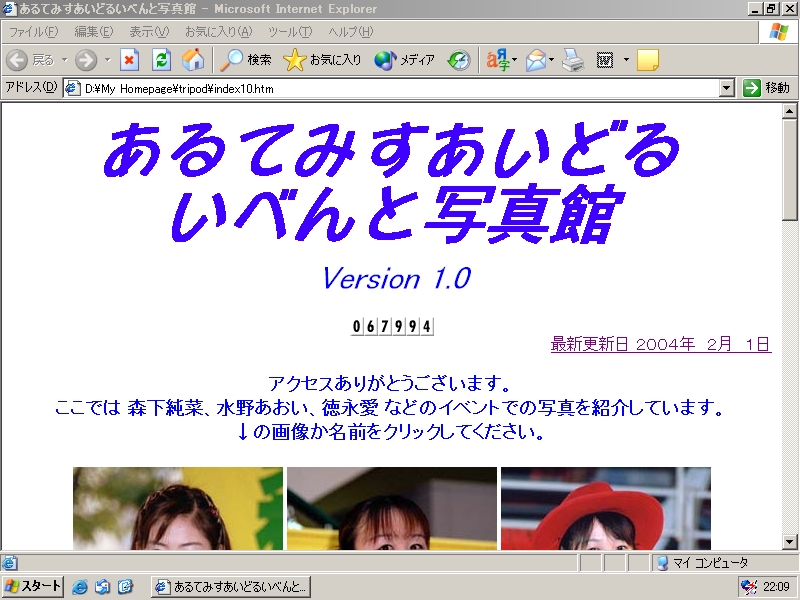Screen dimensions: 800x600
Task: Click the Forward arrow button
Action: (x=86, y=60)
